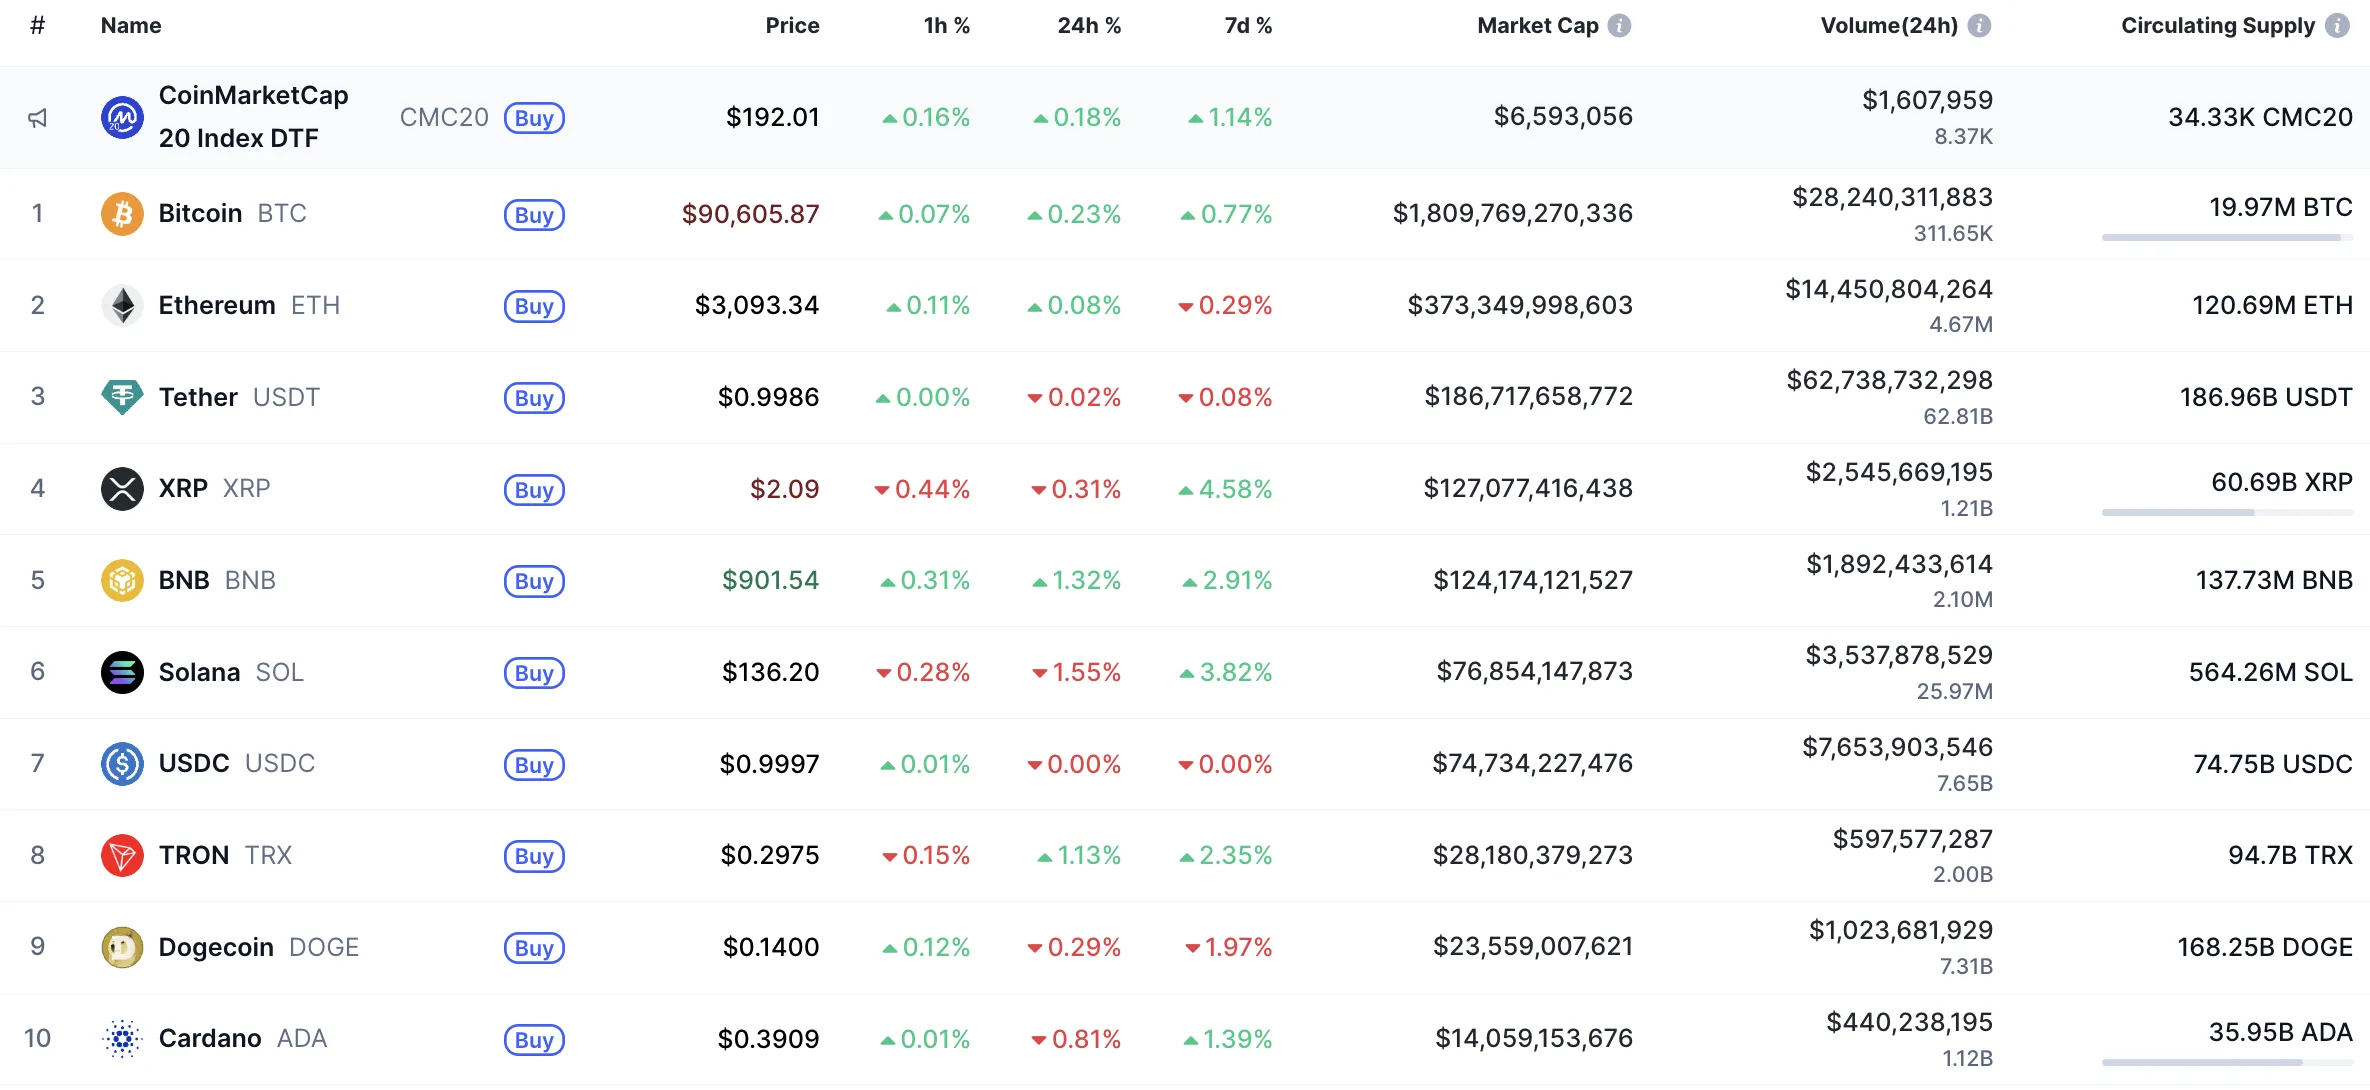Open the Market Cap info tooltip
The width and height of the screenshot is (2370, 1090).
point(1620,25)
